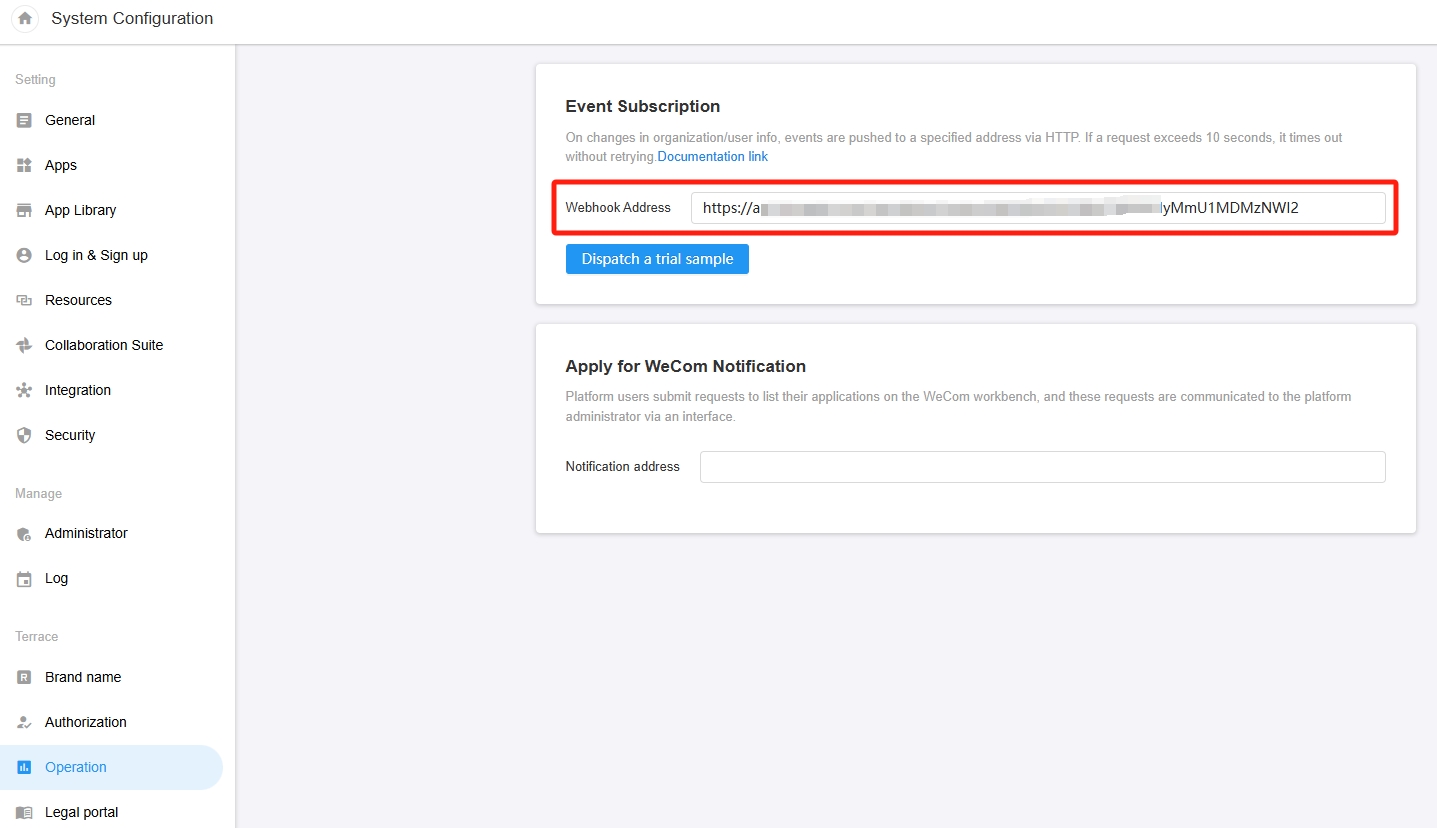1437x828 pixels.
Task: Open the Brand name settings page
Action: coord(82,677)
